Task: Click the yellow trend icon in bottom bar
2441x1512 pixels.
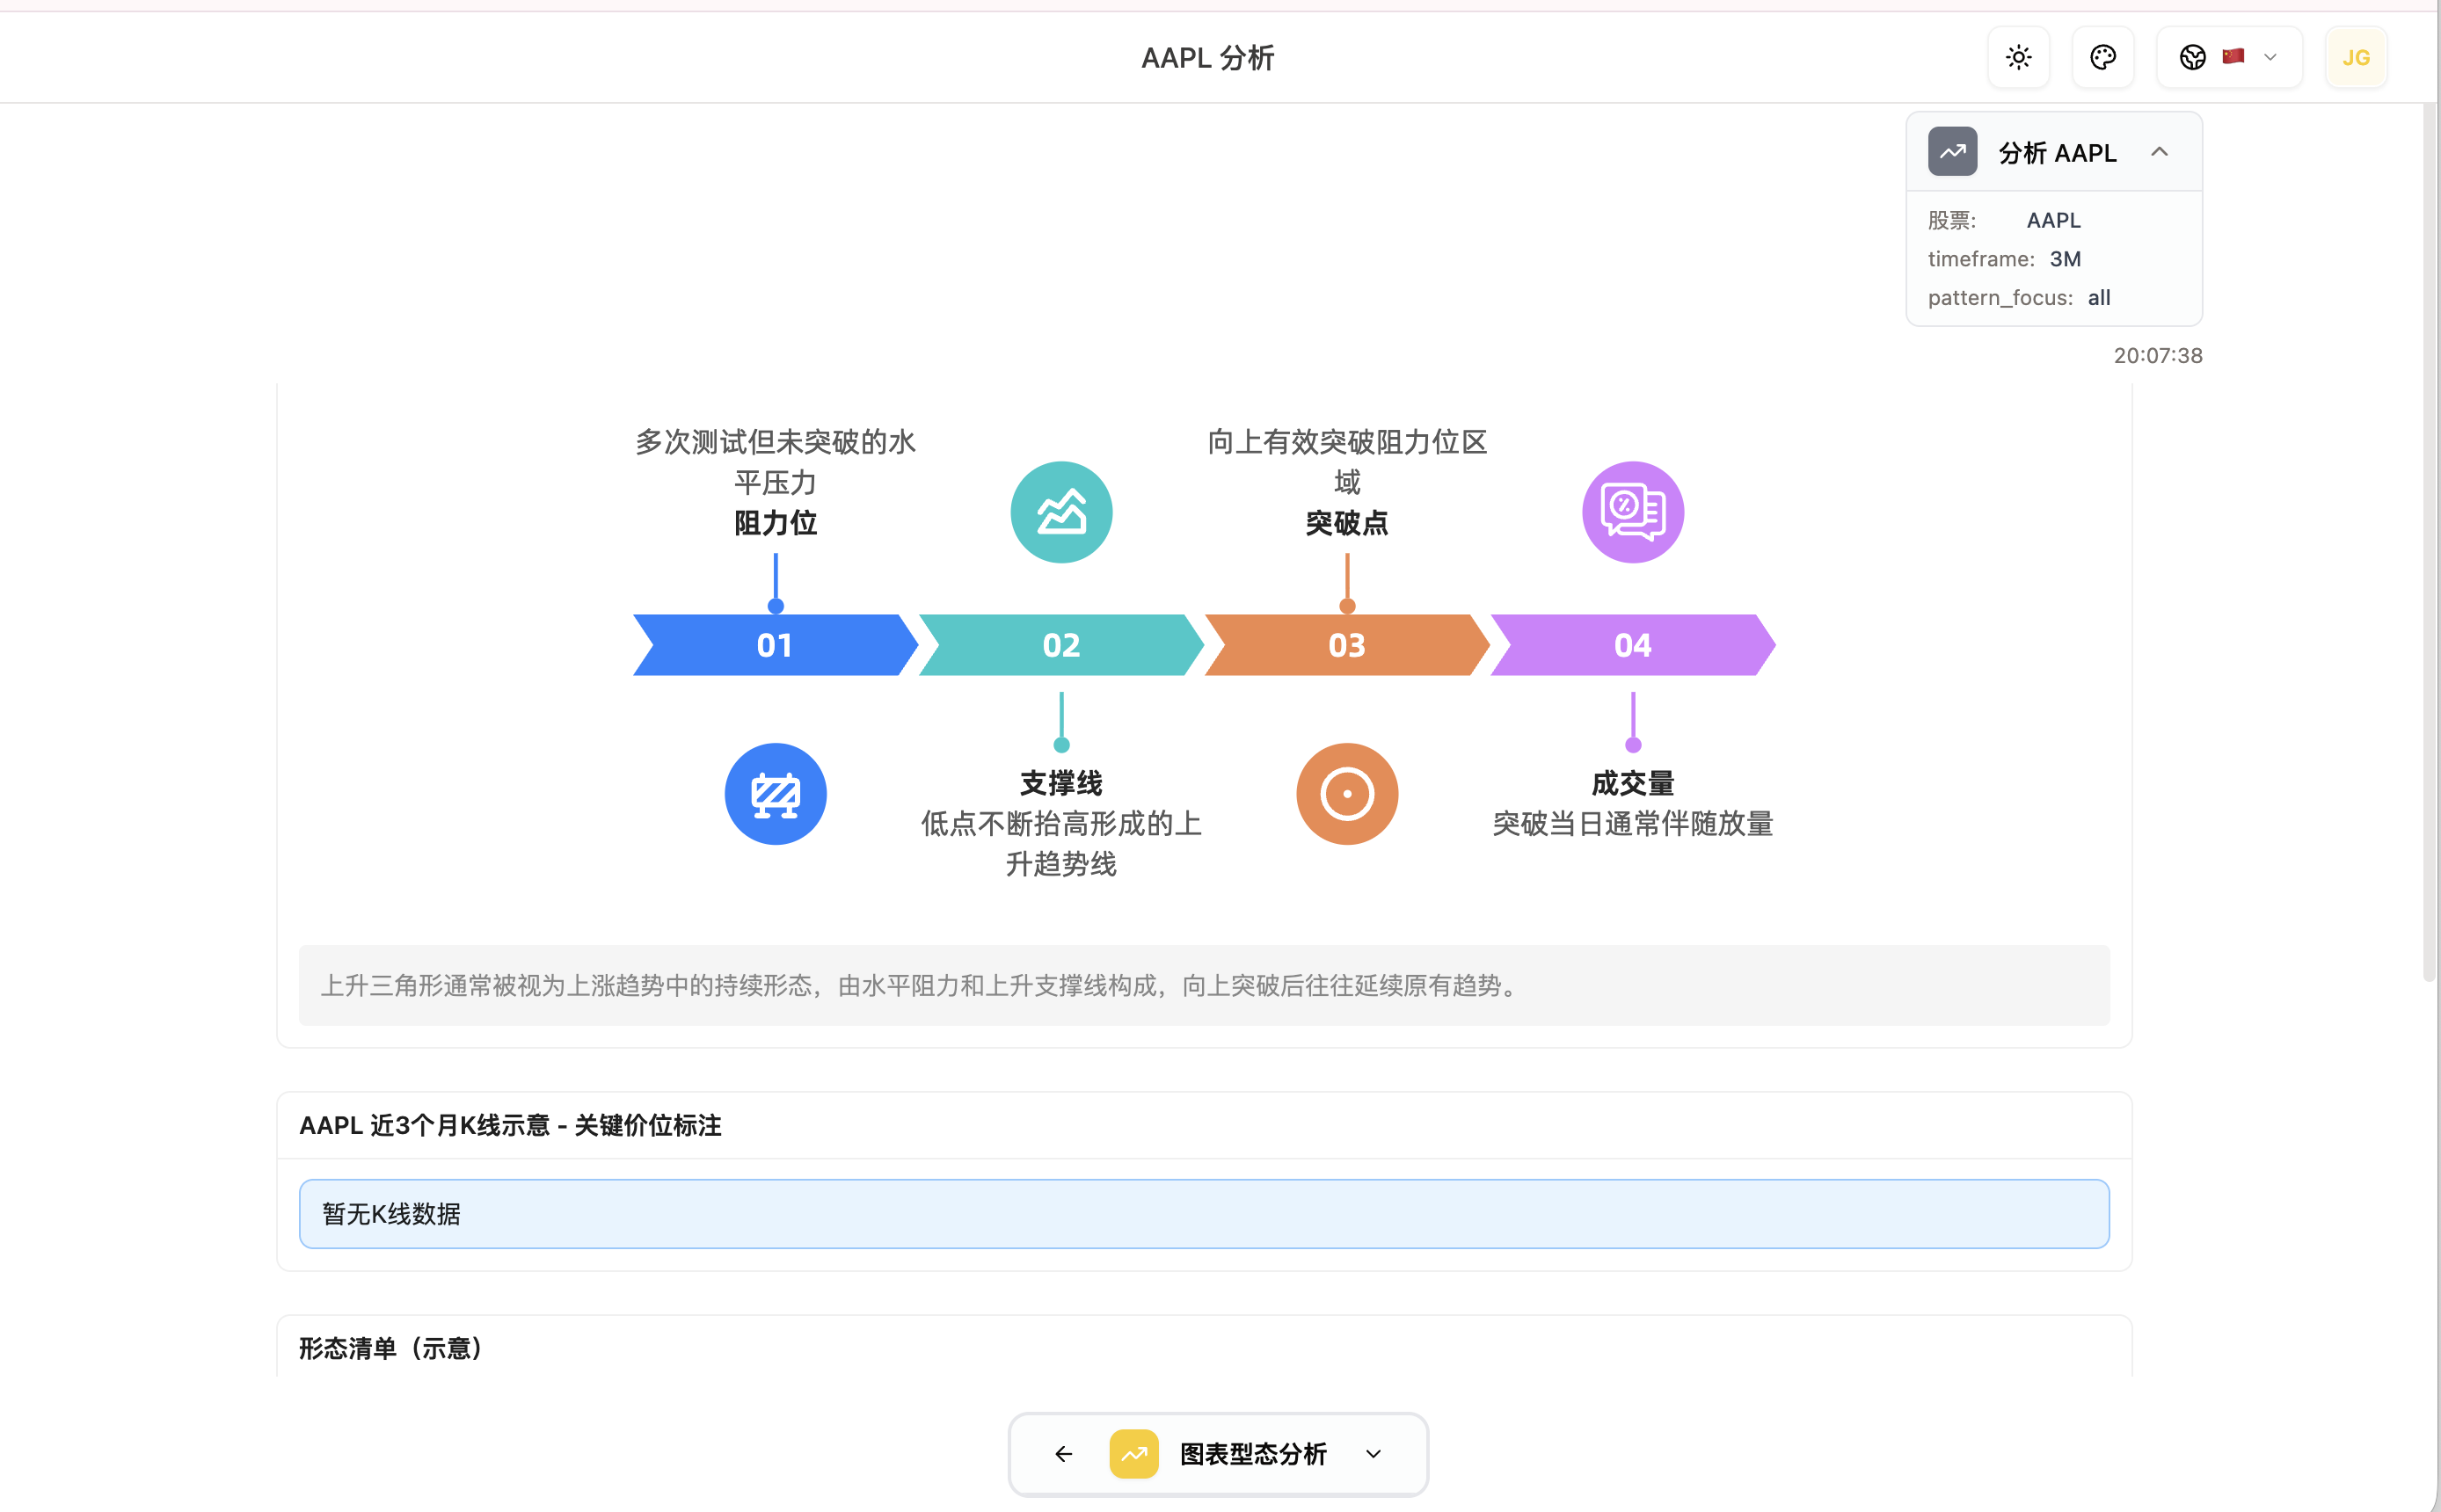Action: (1134, 1454)
